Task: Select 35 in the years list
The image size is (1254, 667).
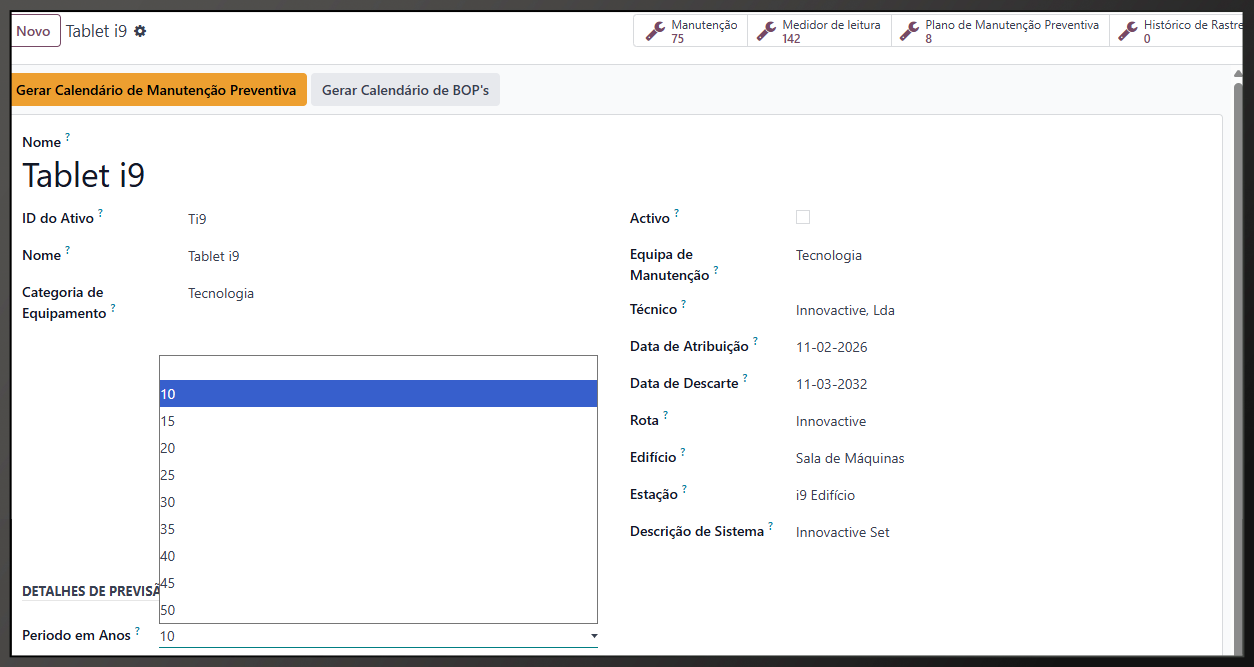Action: coord(378,529)
